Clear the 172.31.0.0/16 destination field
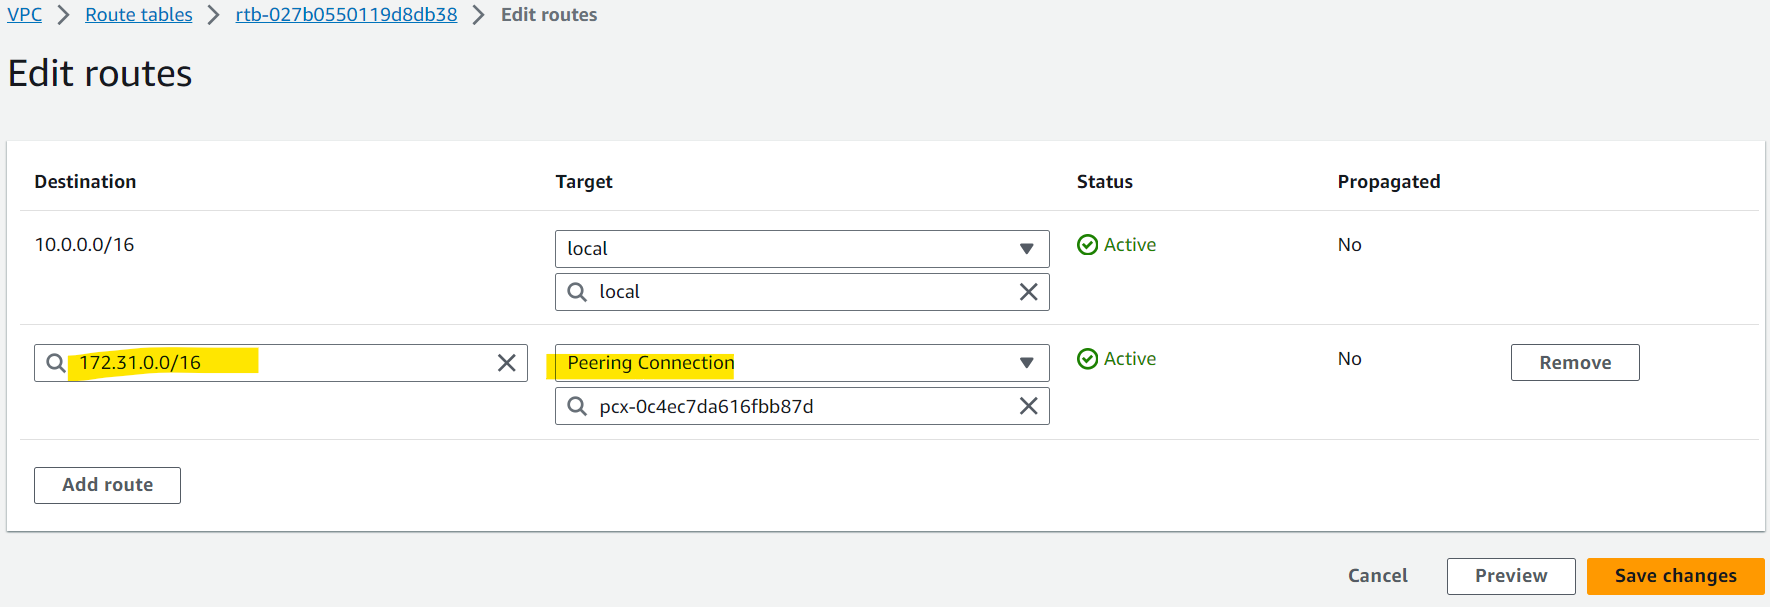 tap(506, 363)
